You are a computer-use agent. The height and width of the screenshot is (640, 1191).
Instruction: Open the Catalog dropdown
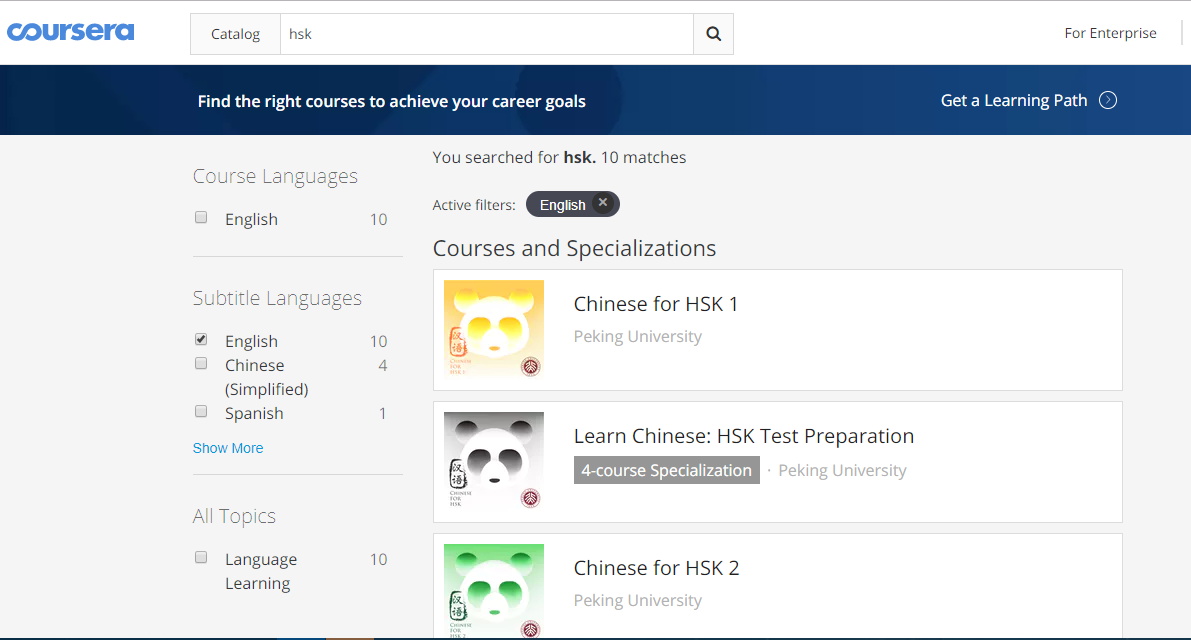tap(235, 34)
